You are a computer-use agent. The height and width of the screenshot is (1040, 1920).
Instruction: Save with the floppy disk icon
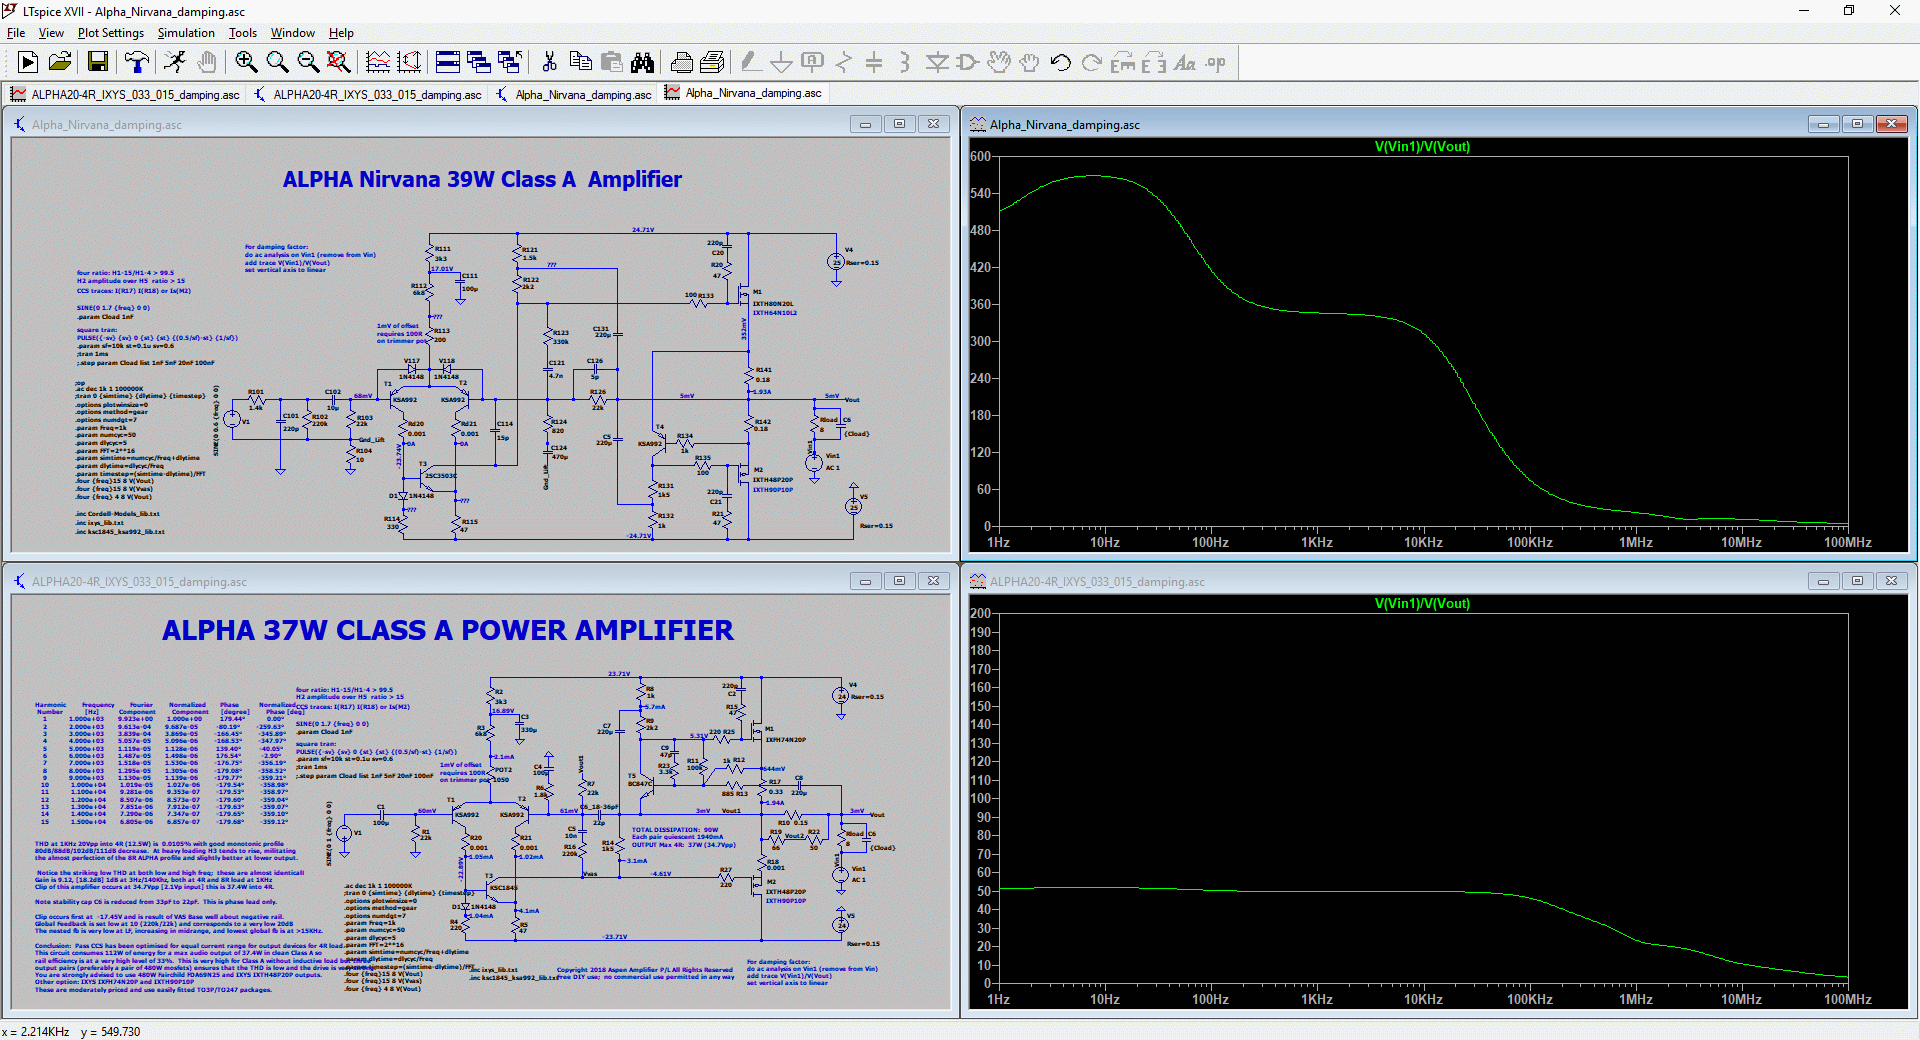pyautogui.click(x=98, y=62)
